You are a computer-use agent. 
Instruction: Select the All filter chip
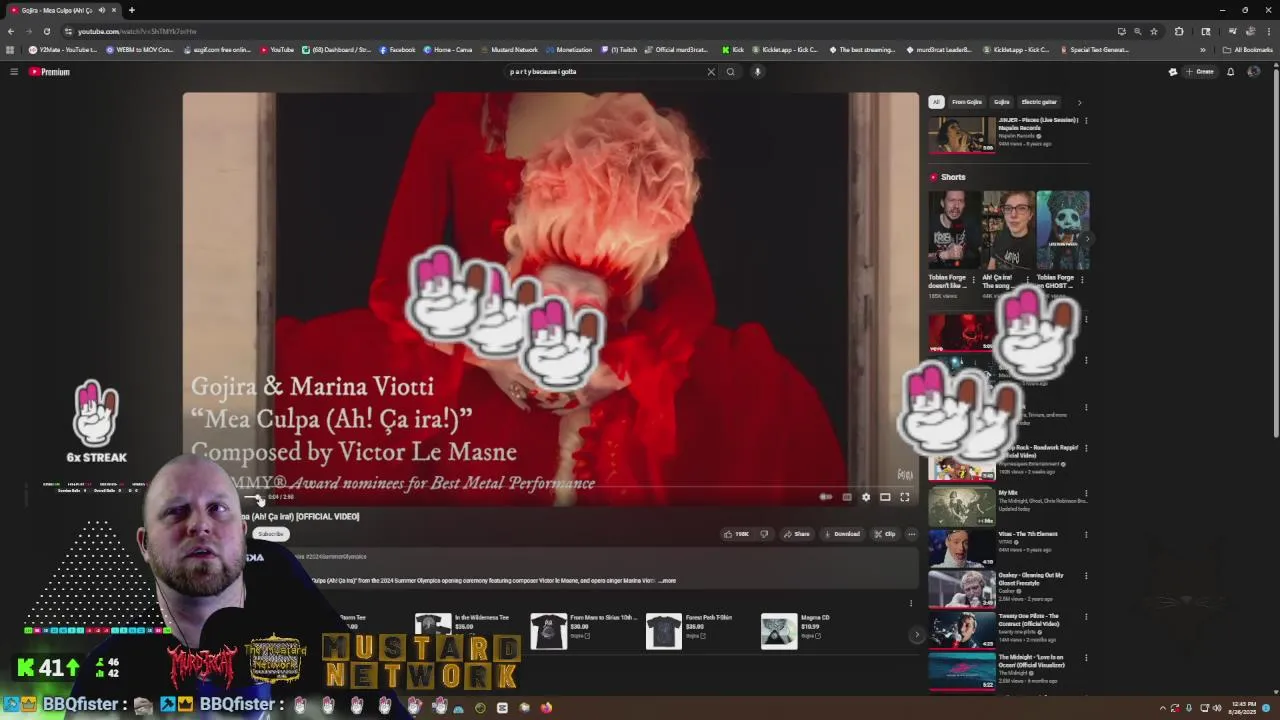pyautogui.click(x=936, y=102)
